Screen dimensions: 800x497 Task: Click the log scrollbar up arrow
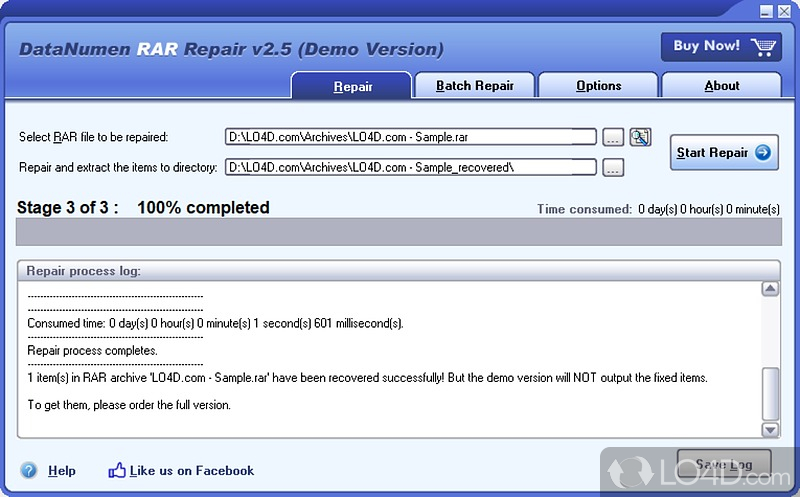point(770,289)
